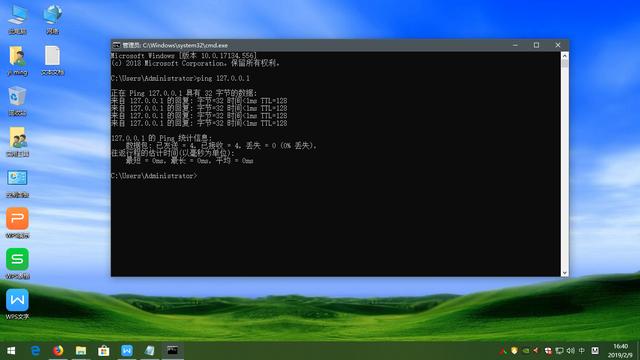Switch to WPS Writer in the taskbar
The height and width of the screenshot is (360, 640).
(127, 351)
